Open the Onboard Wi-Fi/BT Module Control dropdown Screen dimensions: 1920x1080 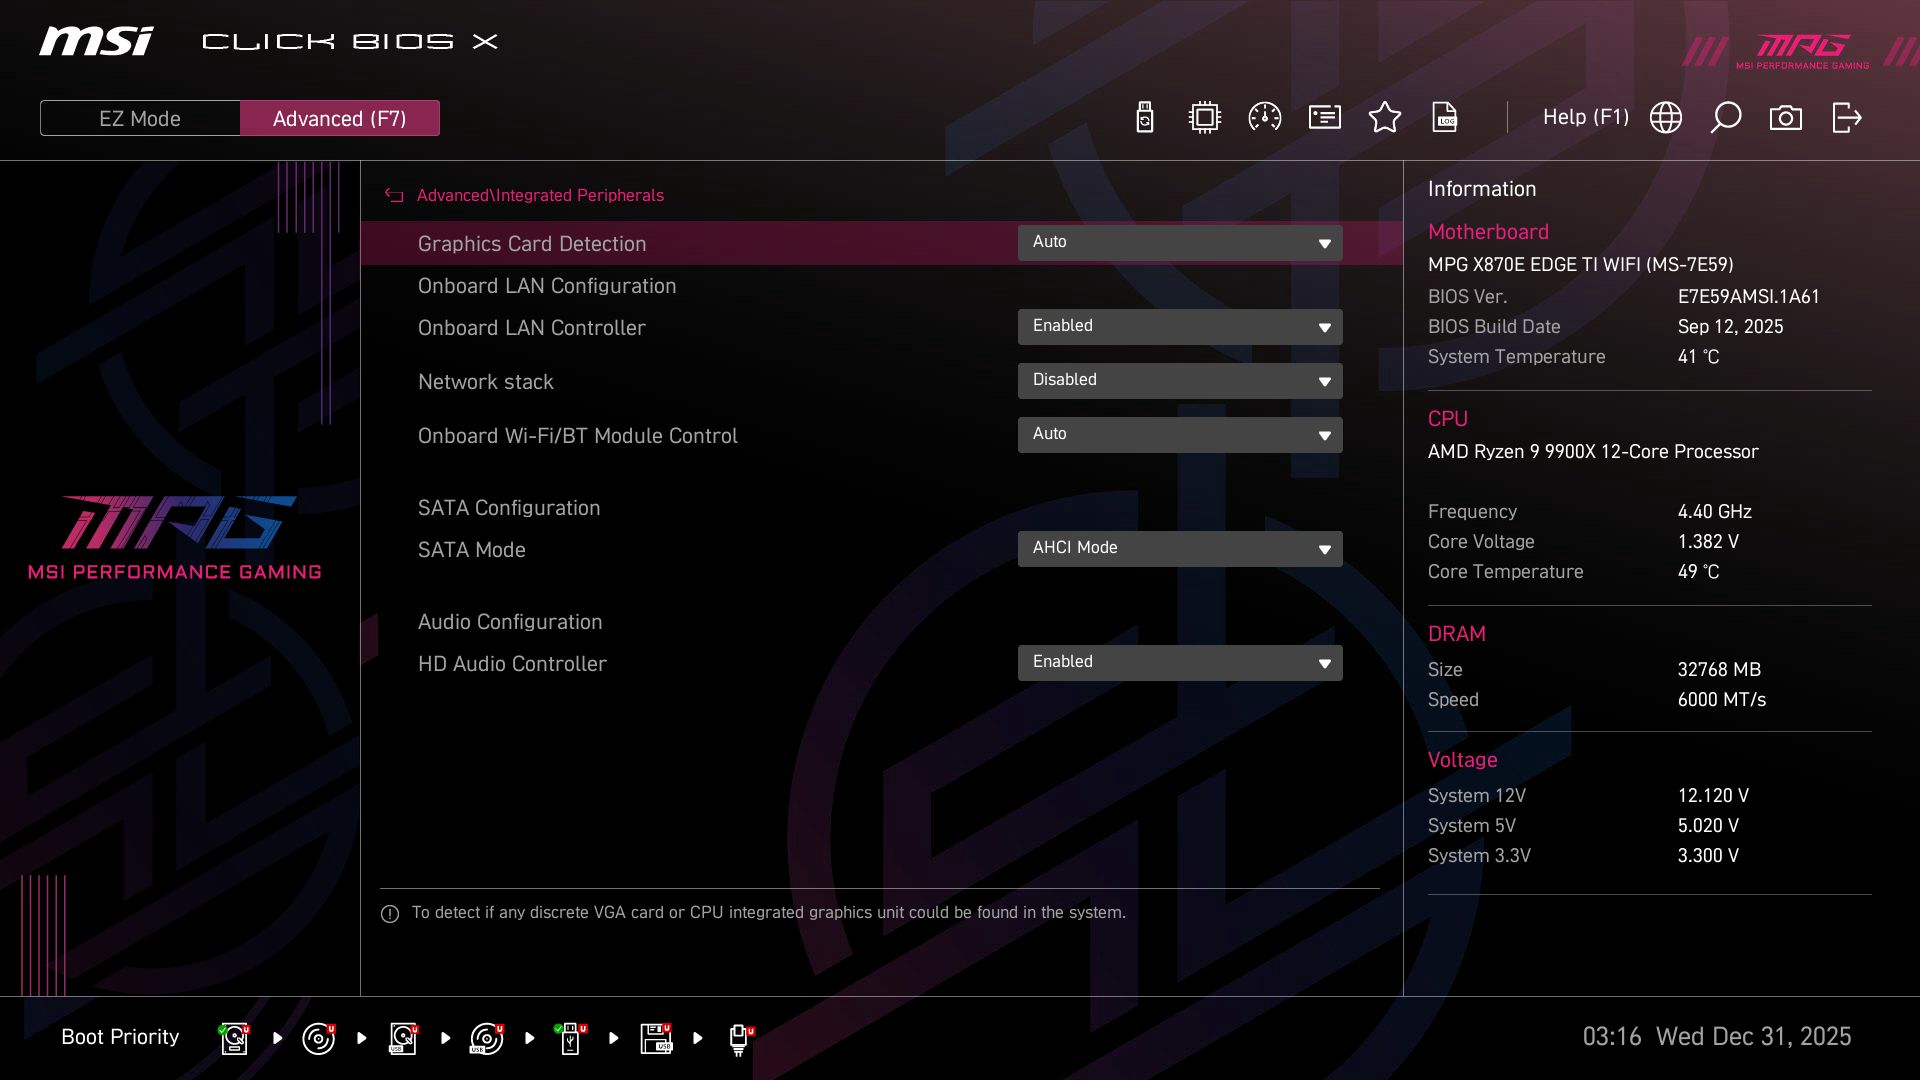pyautogui.click(x=1180, y=434)
